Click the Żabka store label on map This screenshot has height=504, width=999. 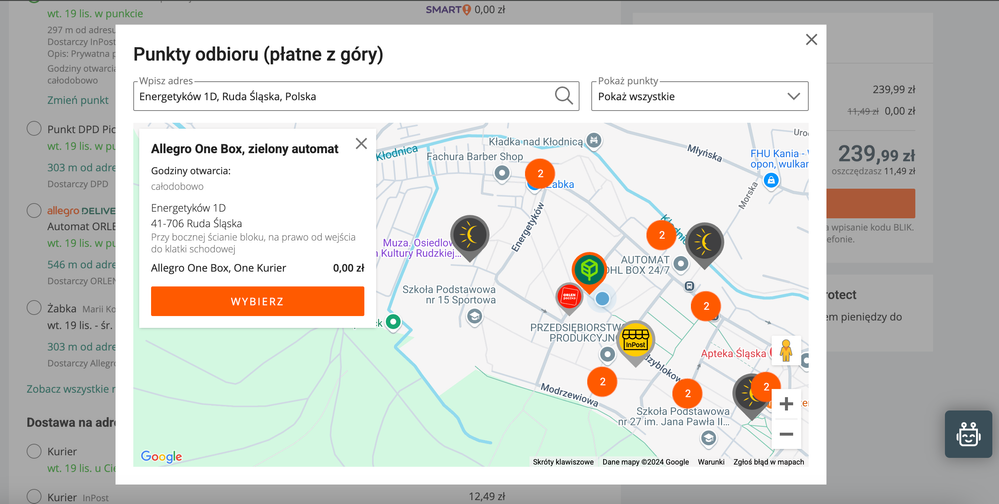559,184
